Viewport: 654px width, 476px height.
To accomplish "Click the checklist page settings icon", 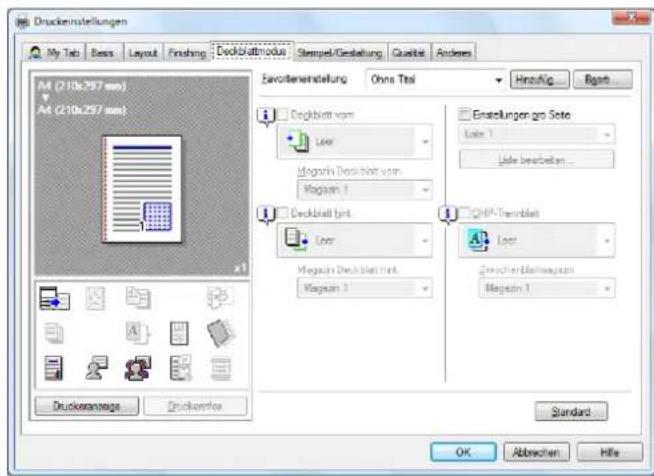I will click(181, 368).
